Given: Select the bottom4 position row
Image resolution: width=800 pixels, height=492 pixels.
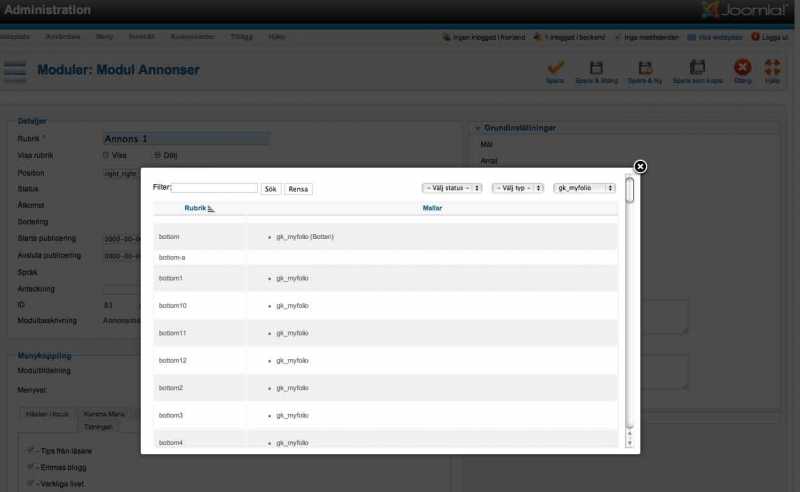Looking at the screenshot, I should tap(385, 439).
